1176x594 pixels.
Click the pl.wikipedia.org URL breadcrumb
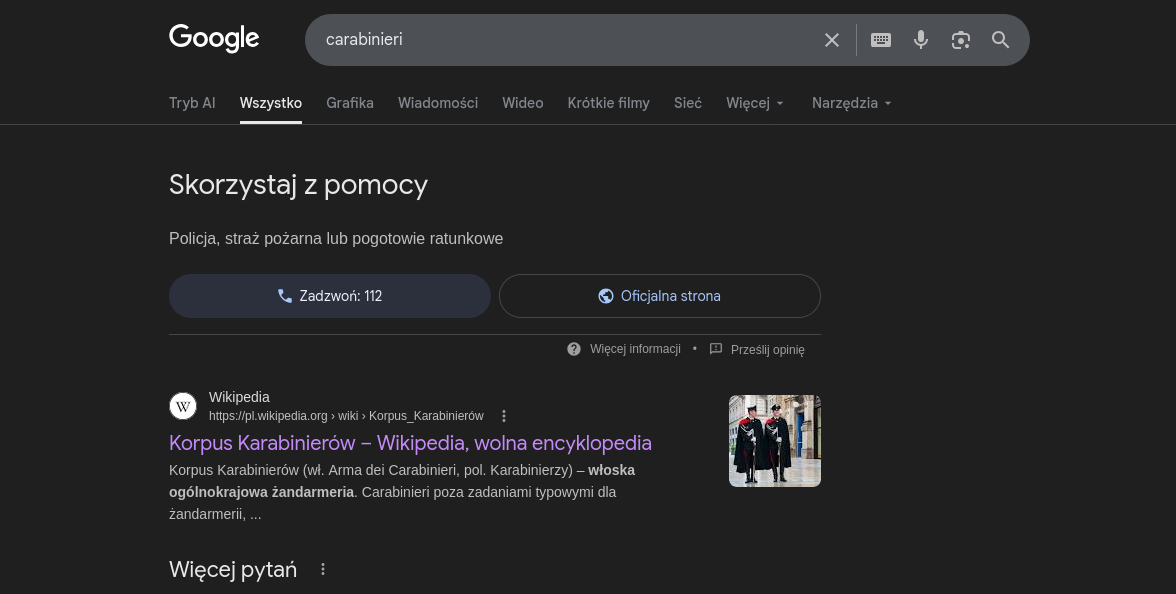point(346,416)
